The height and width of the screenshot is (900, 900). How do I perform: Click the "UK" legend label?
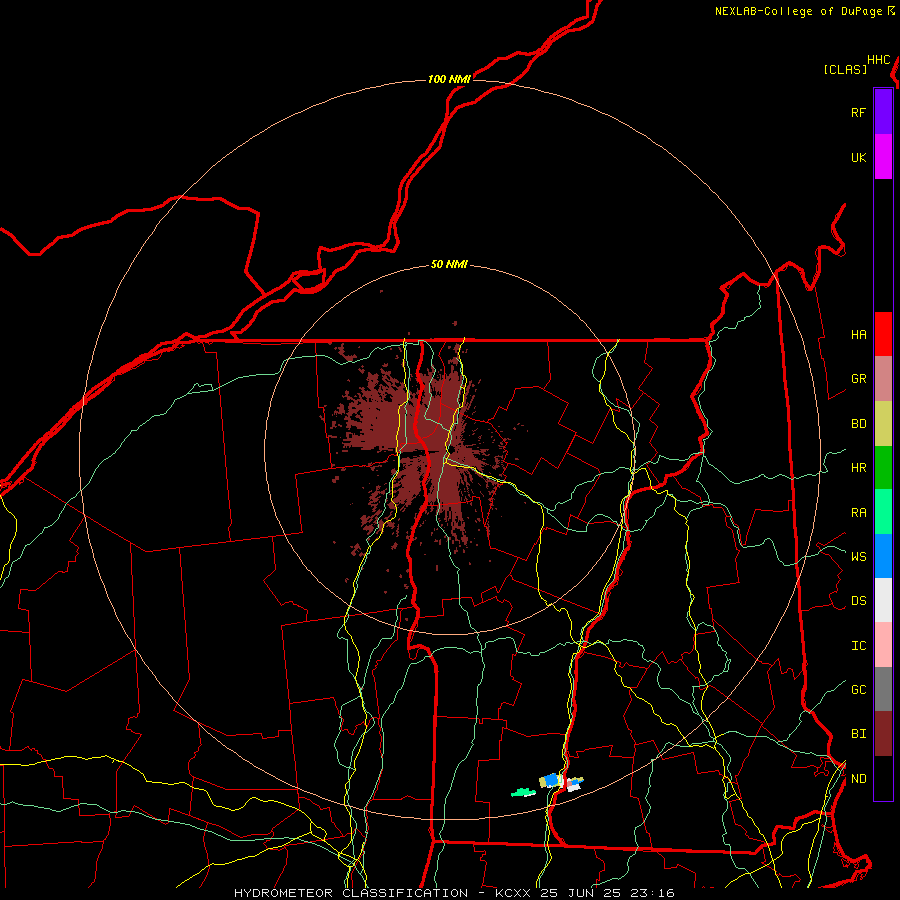(858, 157)
